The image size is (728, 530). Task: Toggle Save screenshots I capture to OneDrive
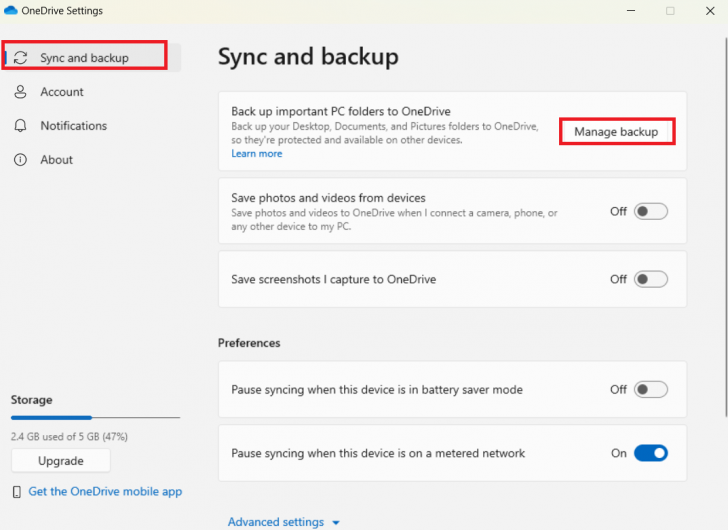point(651,279)
